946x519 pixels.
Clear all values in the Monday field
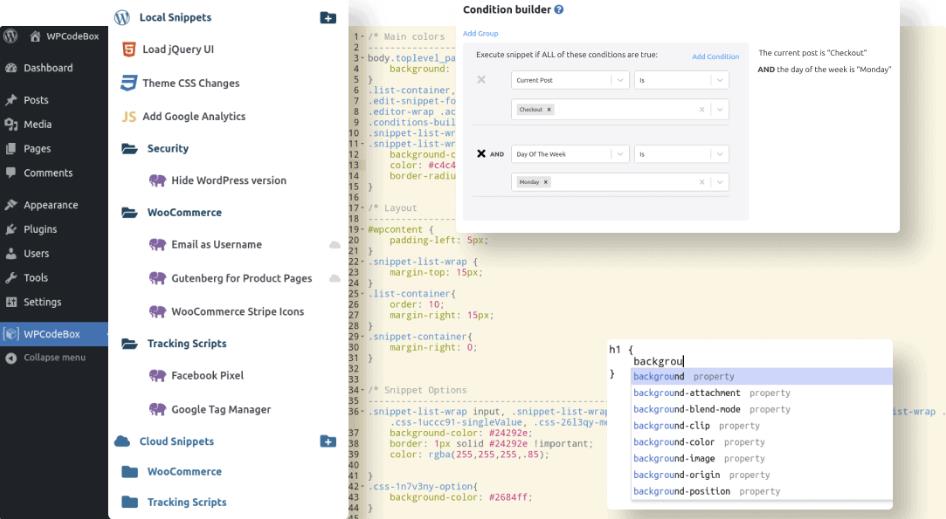coord(701,182)
